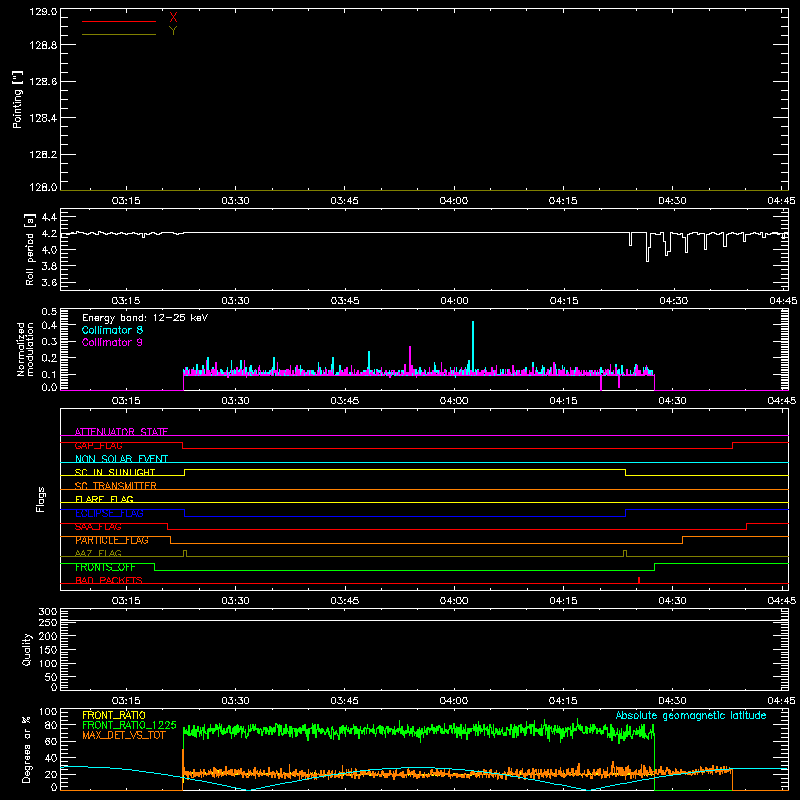Click the 100 tick on Degrees axis
Viewport: 800px width, 800px height.
tap(48, 712)
